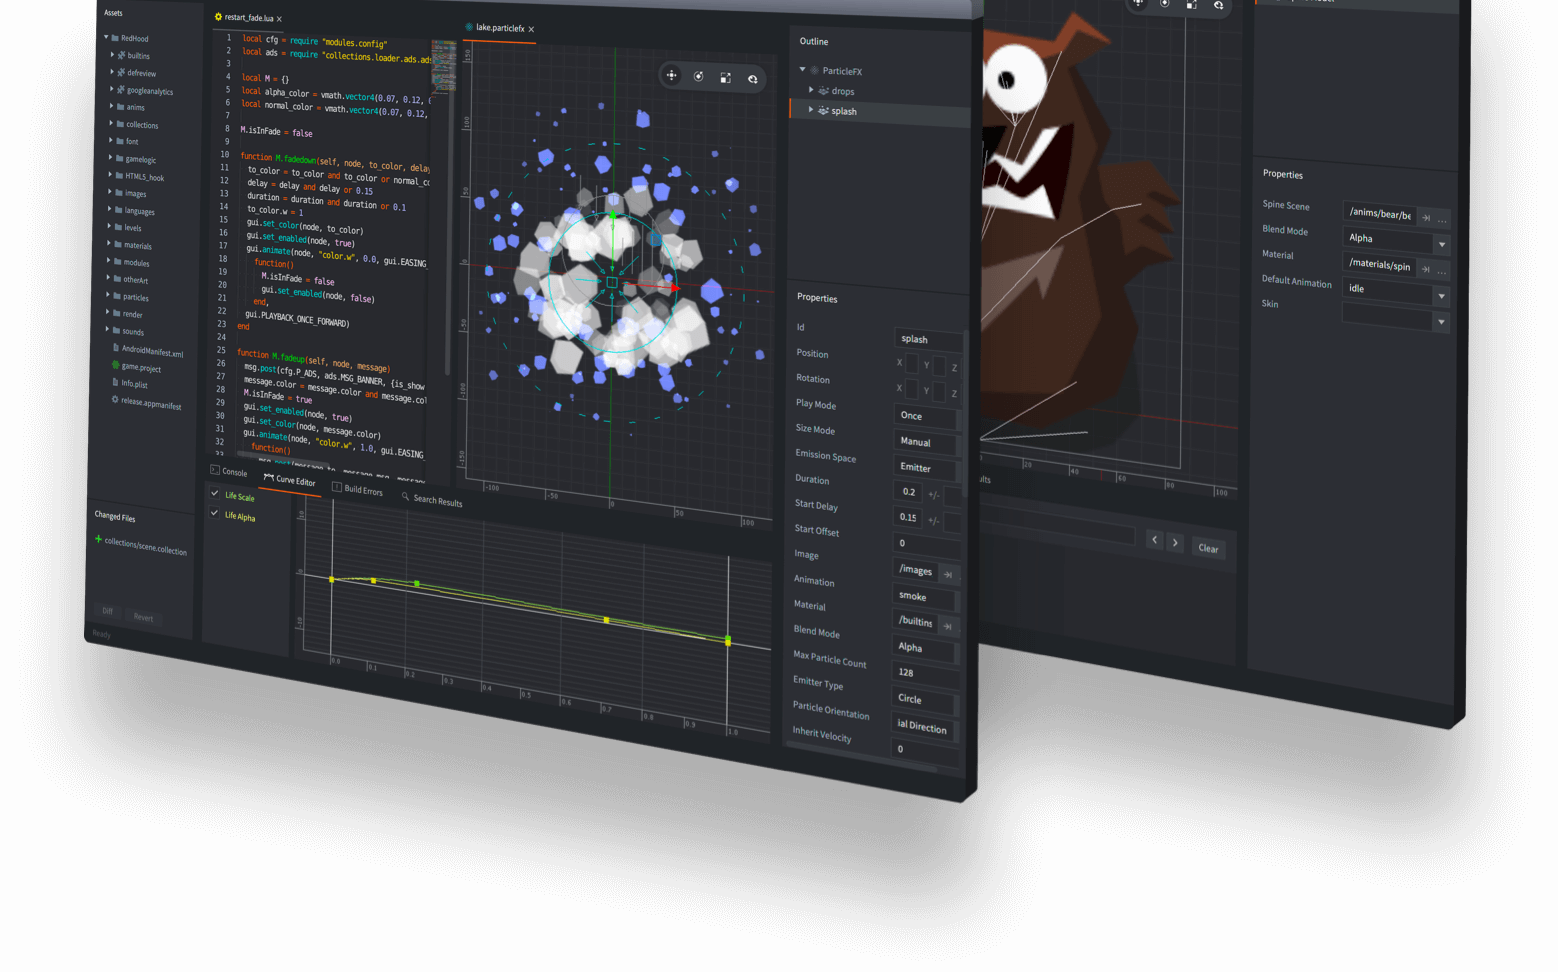The height and width of the screenshot is (972, 1558).
Task: Expand the splash node in Outline
Action: pos(811,109)
